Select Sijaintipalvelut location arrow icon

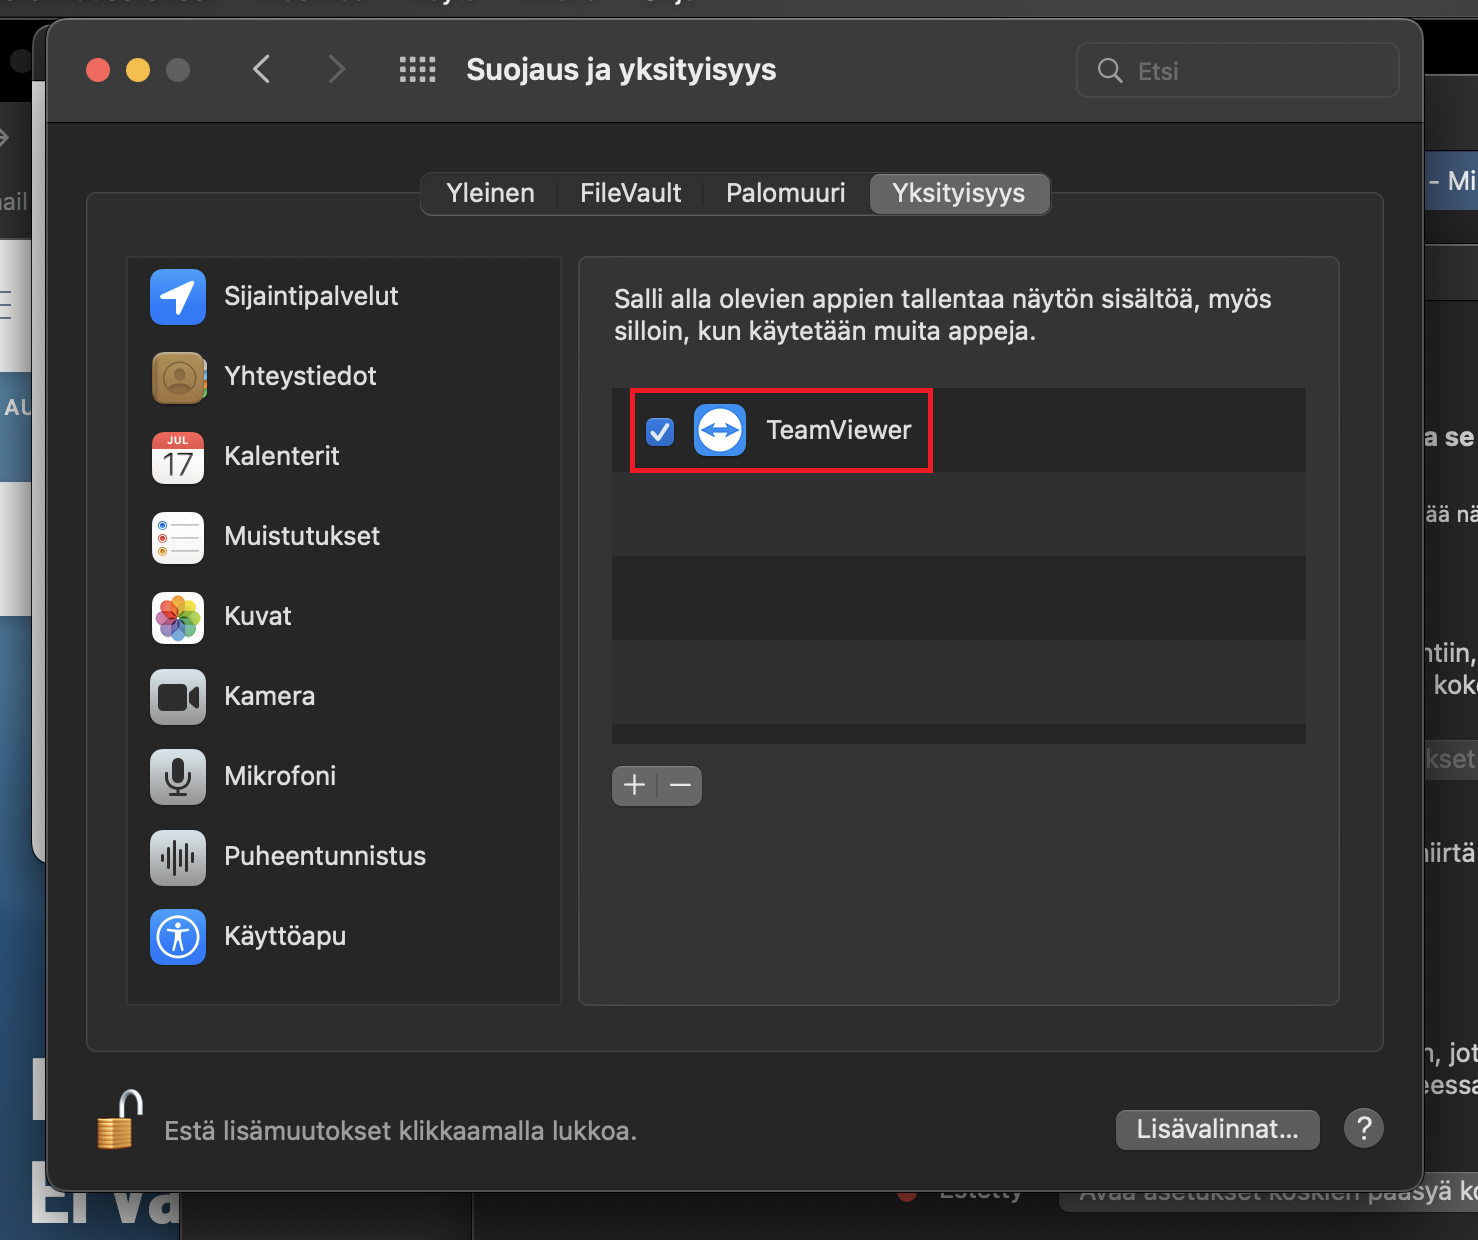[x=178, y=297]
